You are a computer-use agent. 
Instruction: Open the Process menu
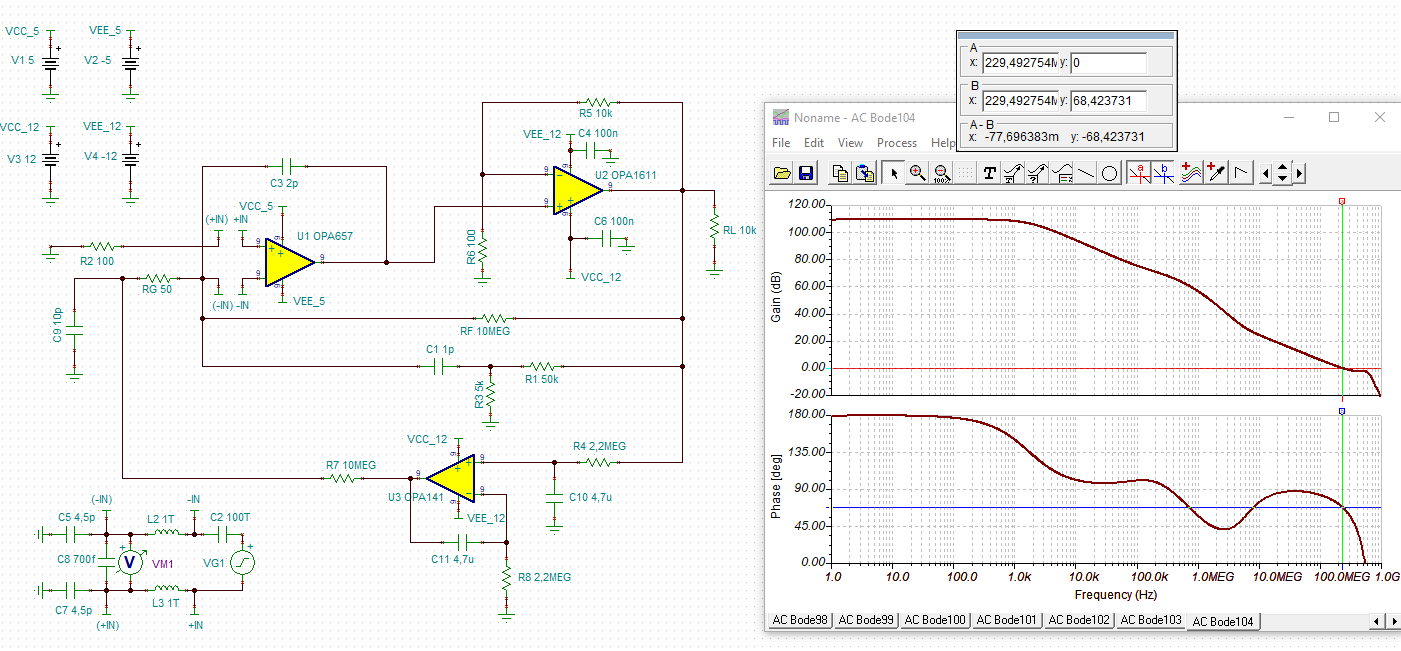pos(897,143)
